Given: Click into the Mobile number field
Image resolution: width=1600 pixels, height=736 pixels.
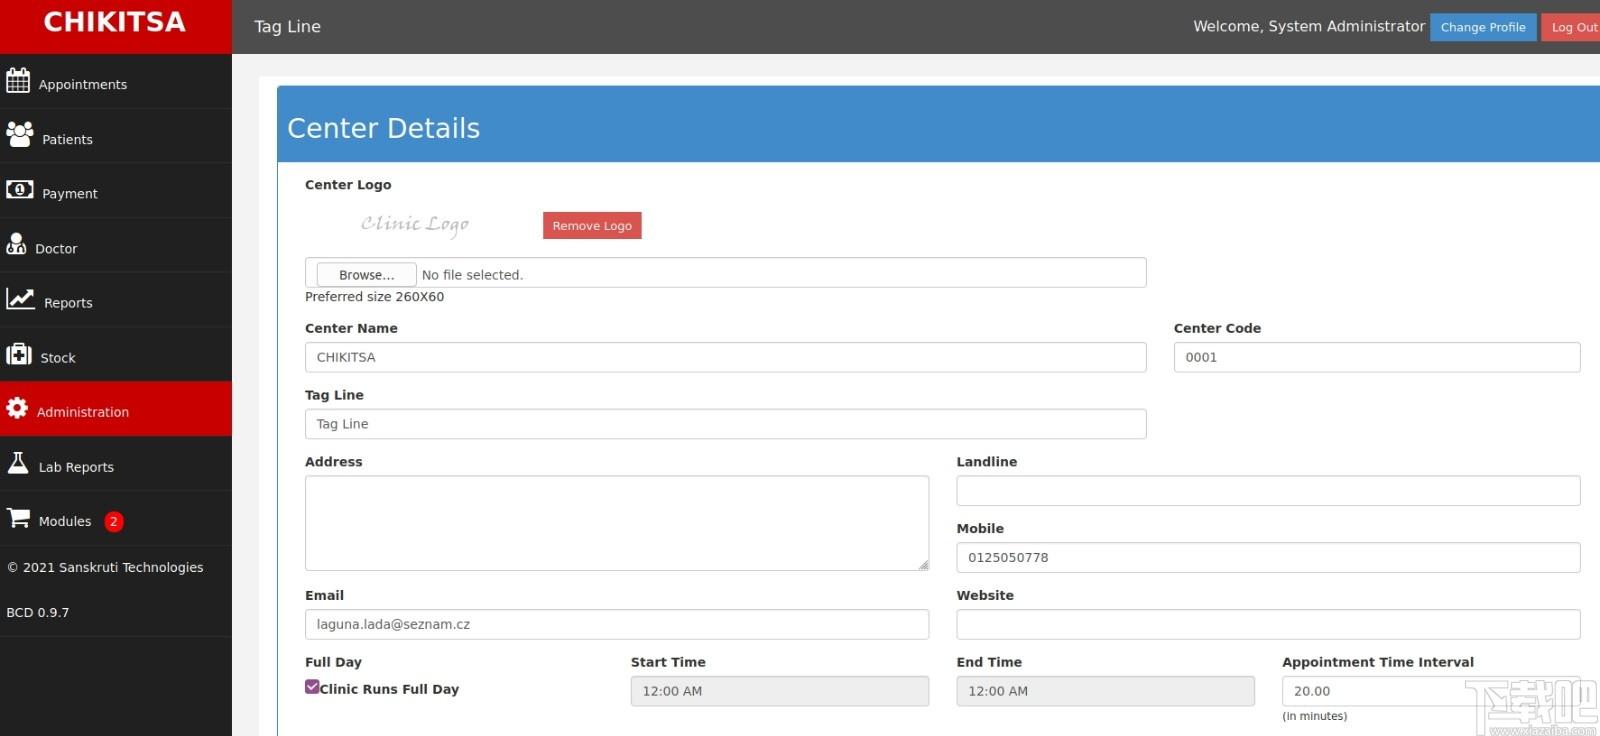Looking at the screenshot, I should tap(1268, 558).
